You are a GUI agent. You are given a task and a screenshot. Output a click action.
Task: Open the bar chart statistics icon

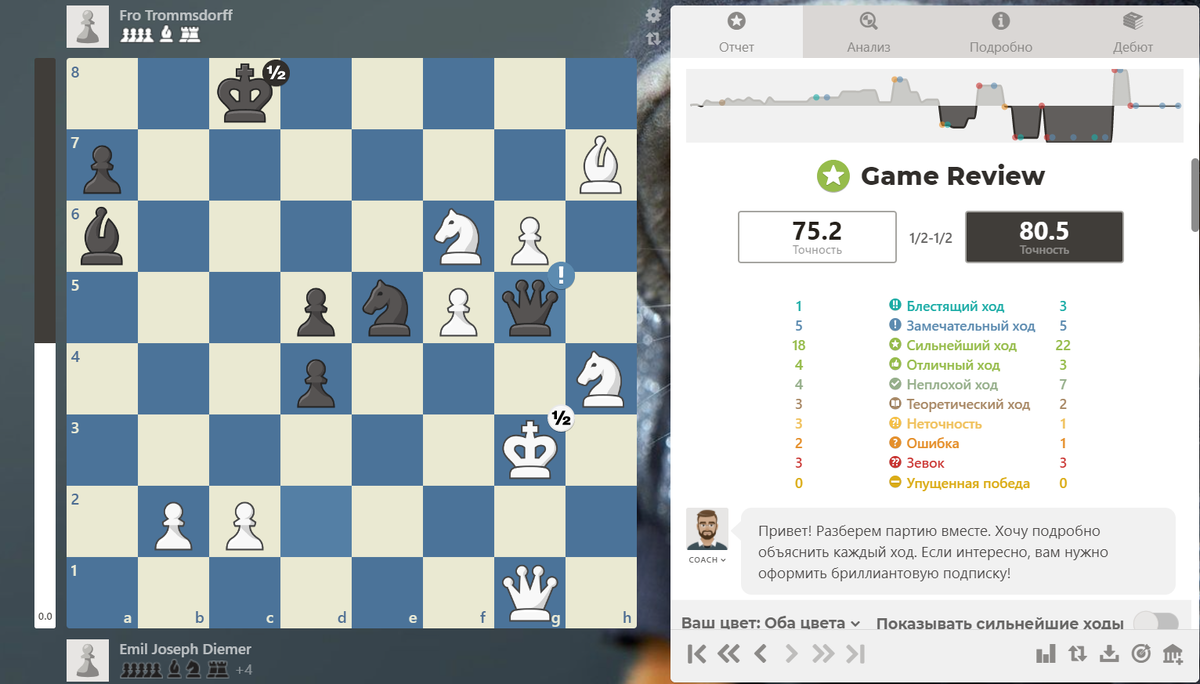click(x=1046, y=654)
